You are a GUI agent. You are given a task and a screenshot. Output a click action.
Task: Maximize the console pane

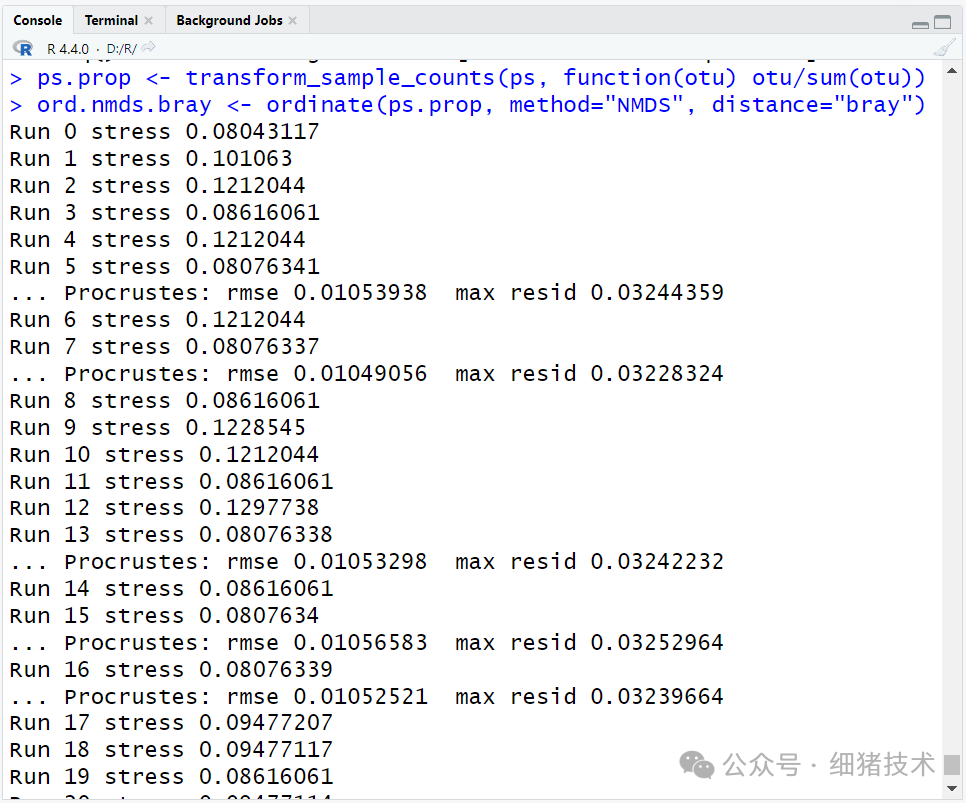coord(943,22)
